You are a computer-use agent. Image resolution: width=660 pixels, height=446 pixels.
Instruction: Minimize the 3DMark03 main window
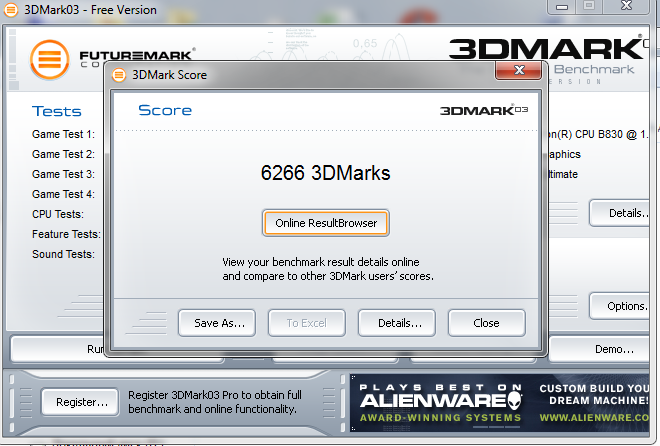click(562, 7)
